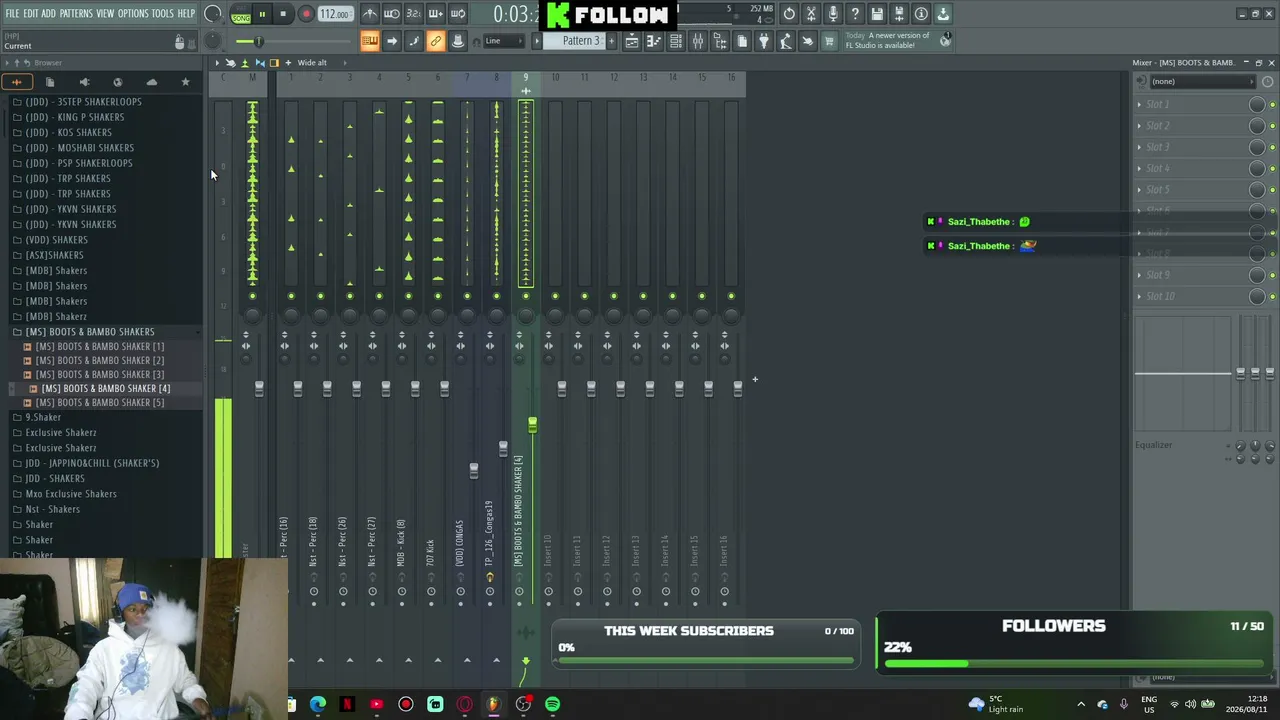Toggle the orange link icon in the toolbar

click(x=436, y=41)
